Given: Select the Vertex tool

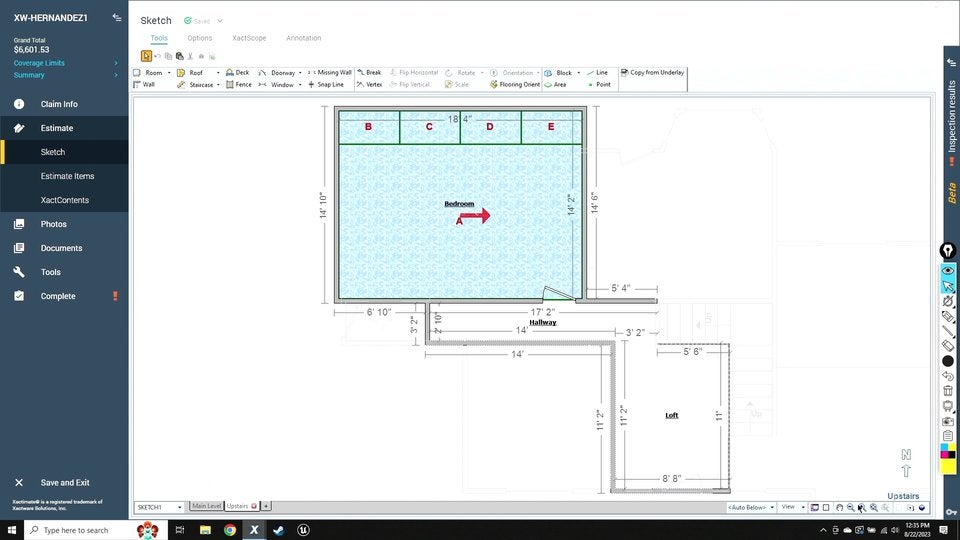Looking at the screenshot, I should (369, 85).
